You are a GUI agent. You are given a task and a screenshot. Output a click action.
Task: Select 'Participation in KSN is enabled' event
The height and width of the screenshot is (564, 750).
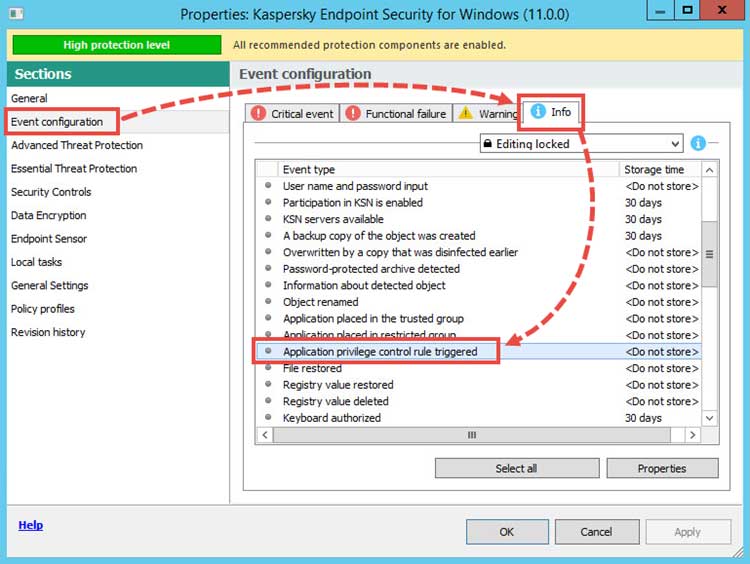click(x=478, y=203)
